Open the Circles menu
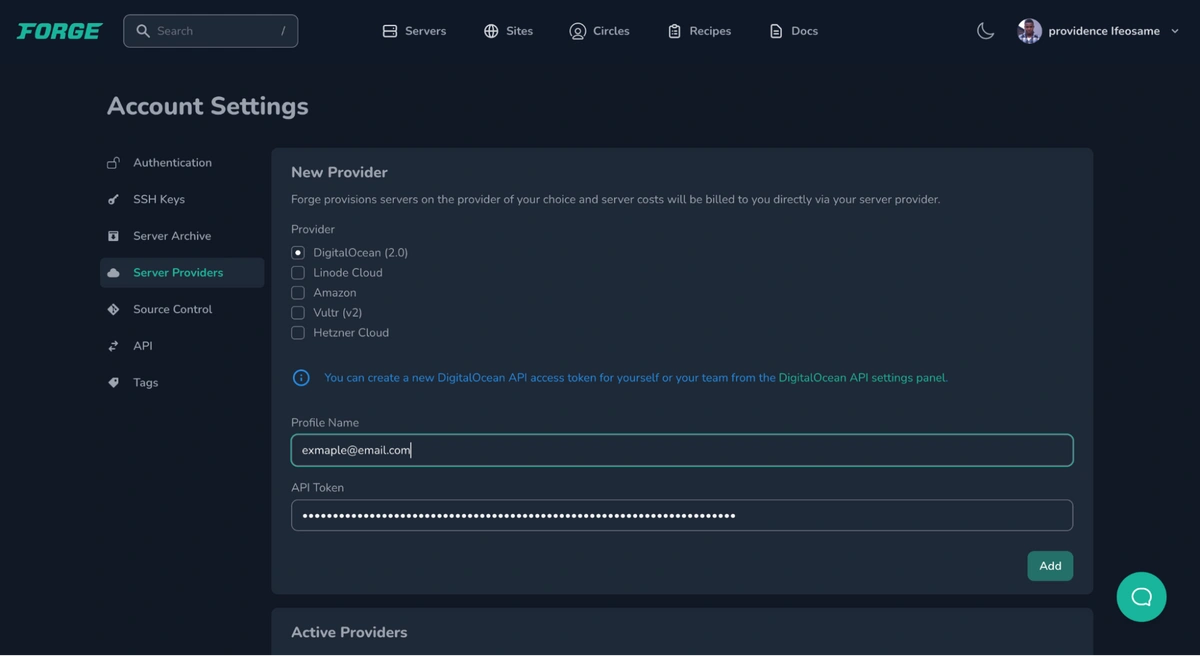This screenshot has width=1200, height=656. (599, 31)
